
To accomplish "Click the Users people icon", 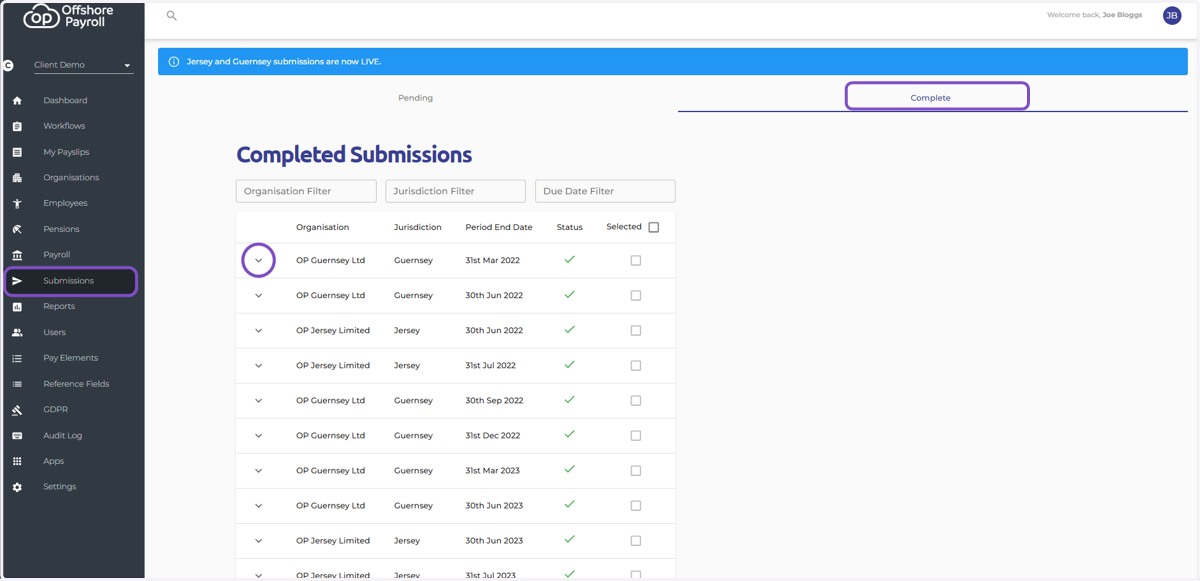I will click(17, 333).
